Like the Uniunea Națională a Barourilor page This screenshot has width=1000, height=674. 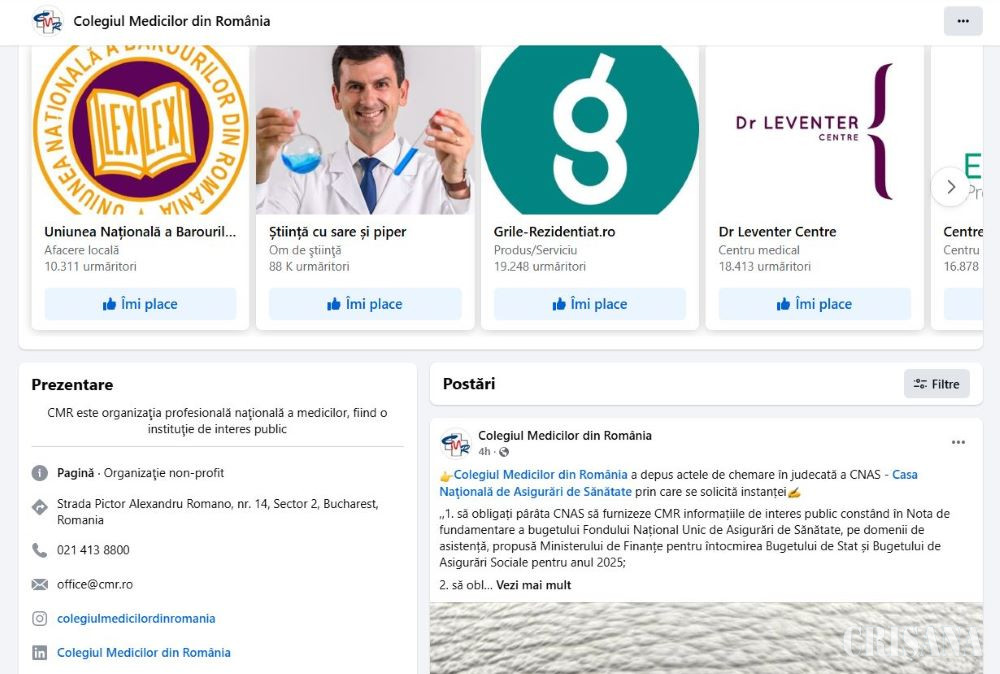pyautogui.click(x=140, y=304)
